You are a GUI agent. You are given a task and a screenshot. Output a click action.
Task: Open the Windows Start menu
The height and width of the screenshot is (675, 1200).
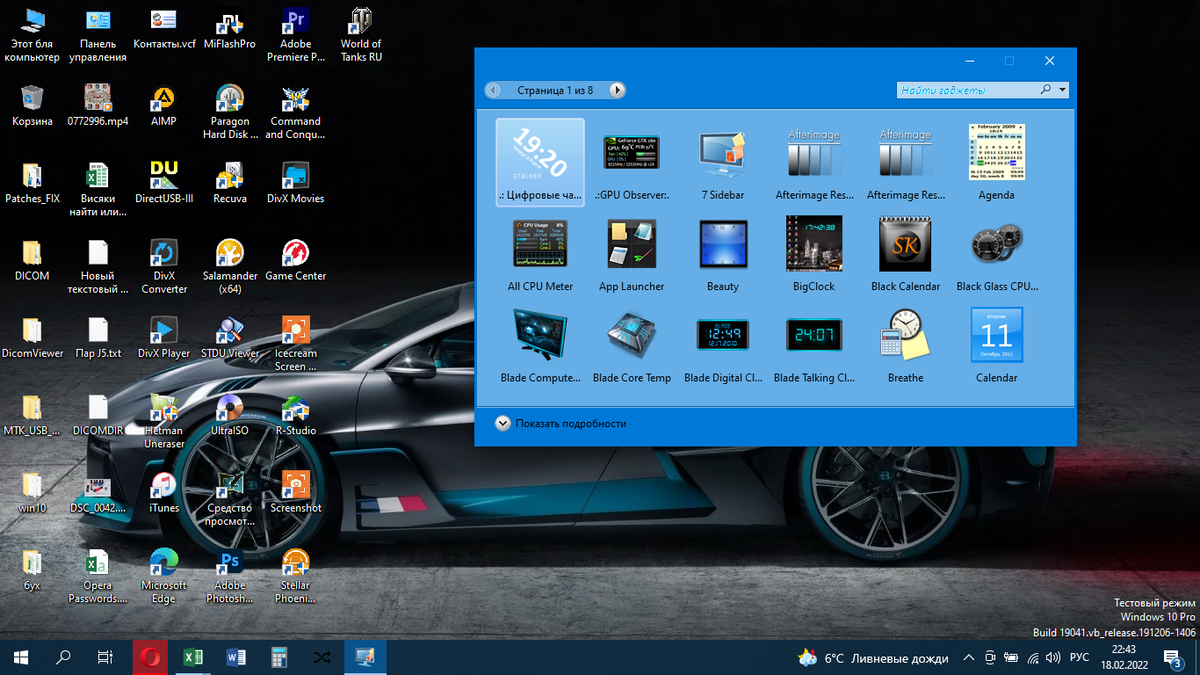pos(21,657)
